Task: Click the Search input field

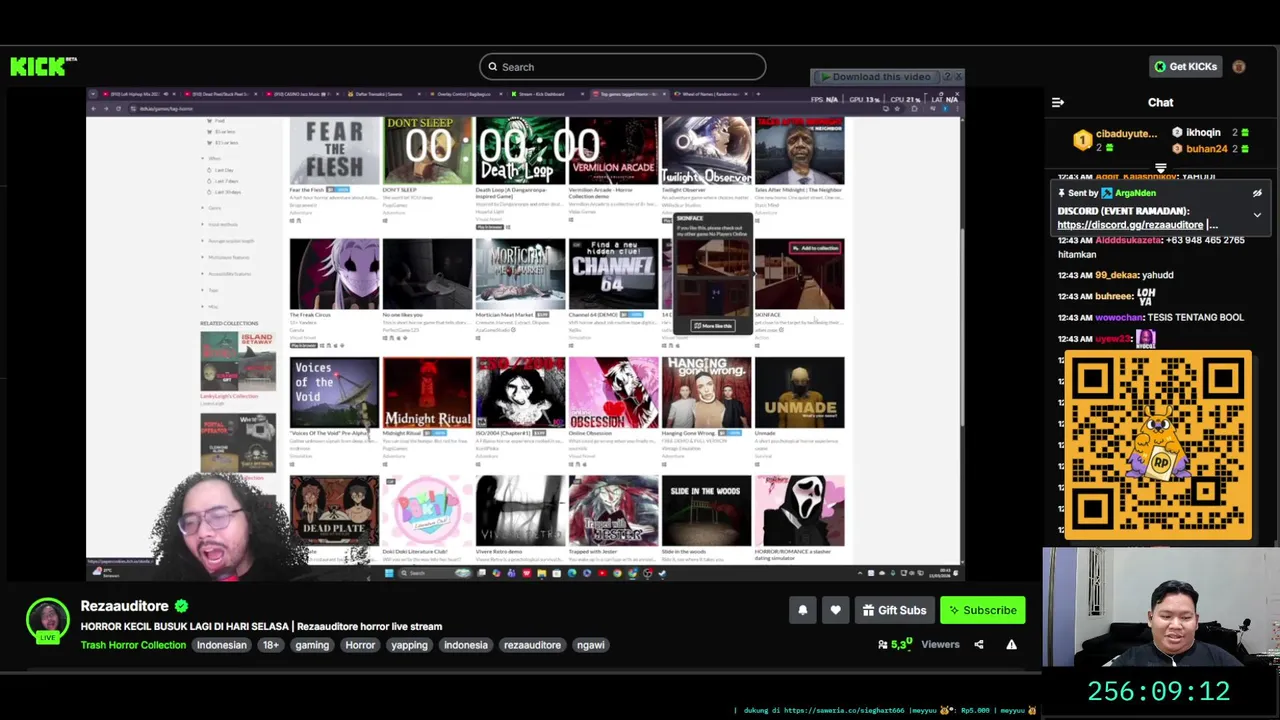Action: click(622, 67)
